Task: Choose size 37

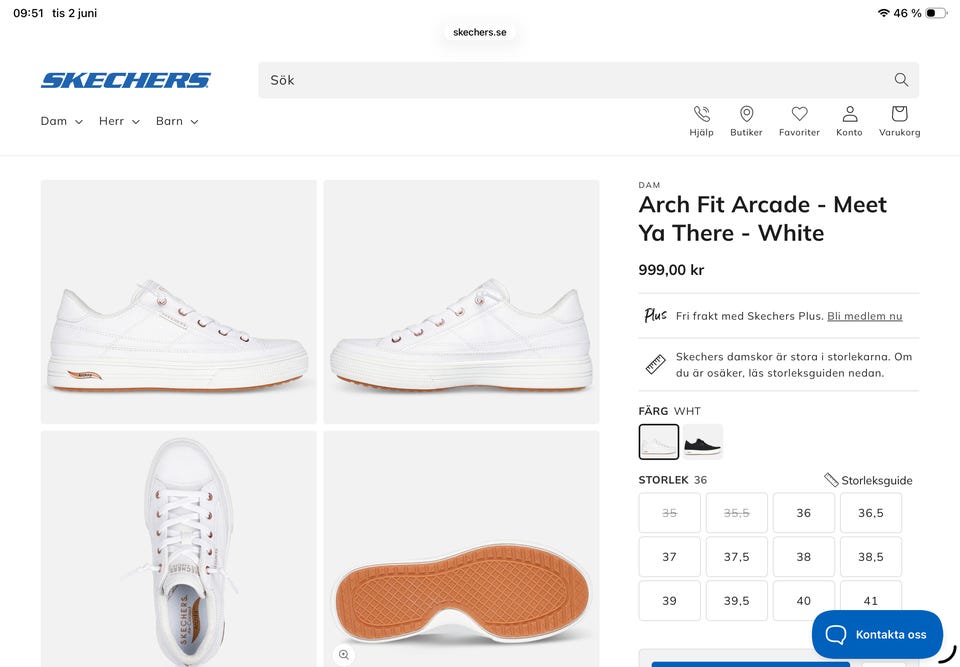Action: click(x=669, y=557)
